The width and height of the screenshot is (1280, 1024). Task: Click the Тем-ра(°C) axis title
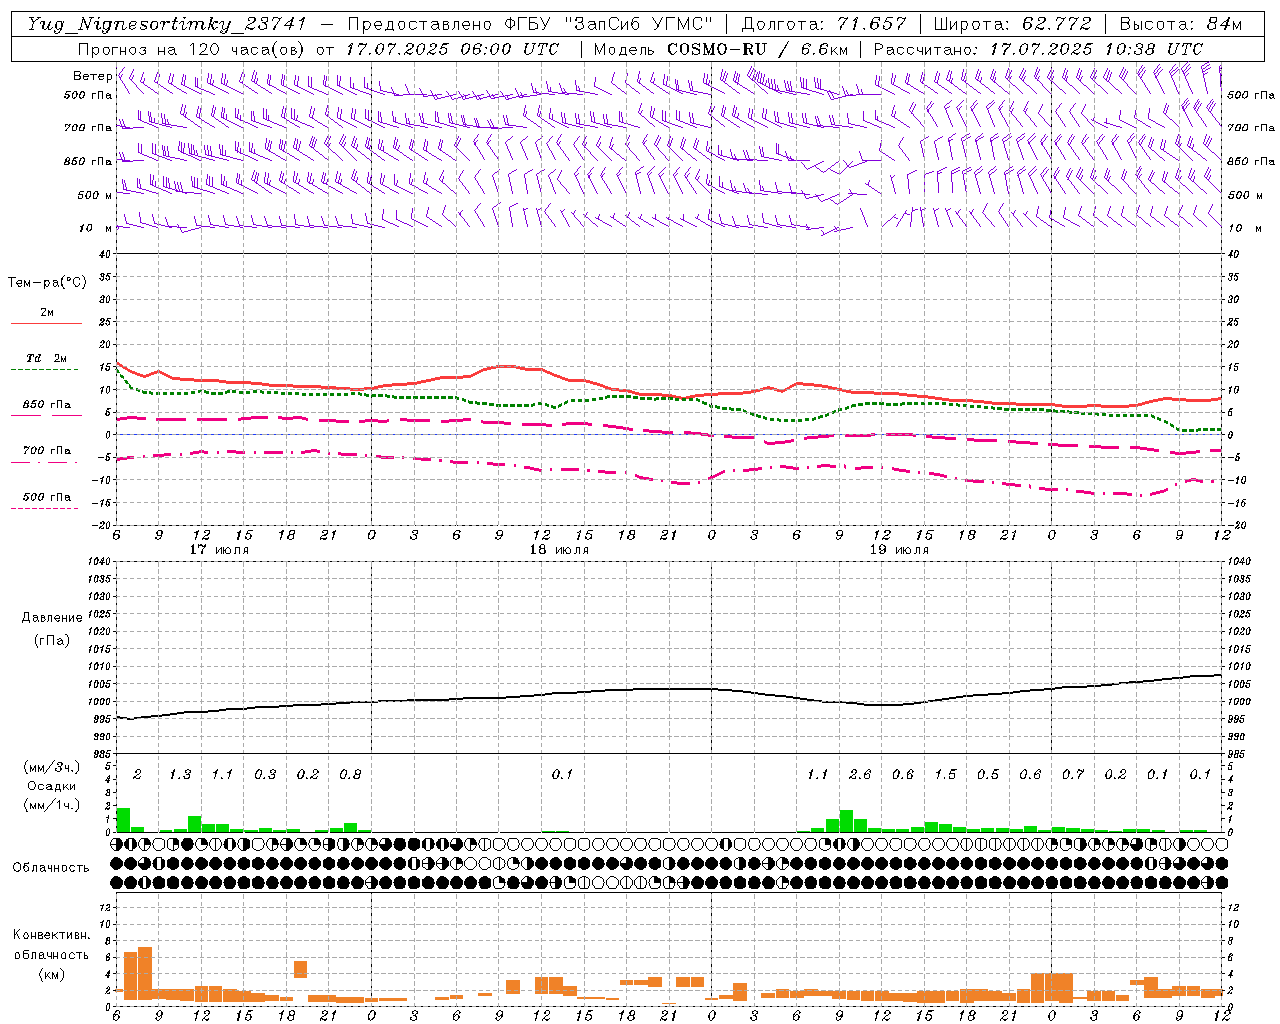click(x=47, y=283)
